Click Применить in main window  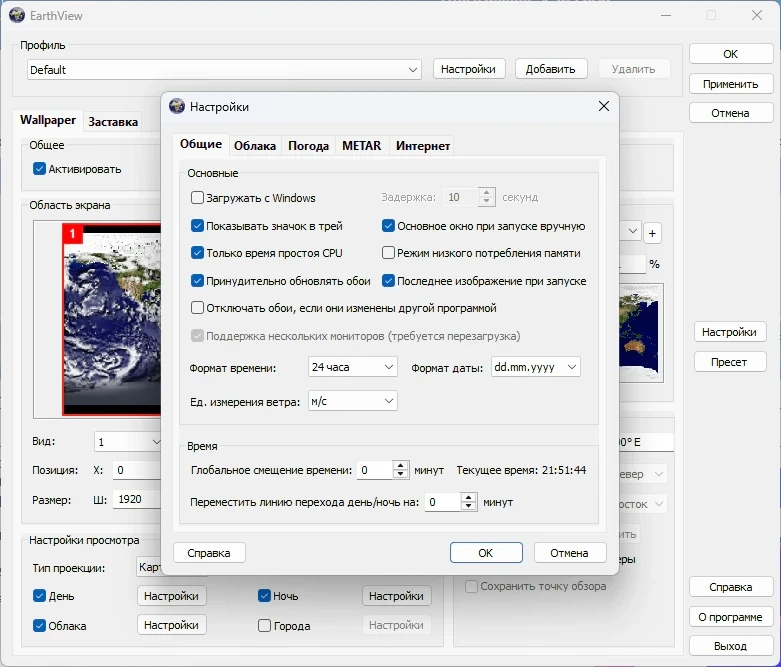(x=731, y=84)
